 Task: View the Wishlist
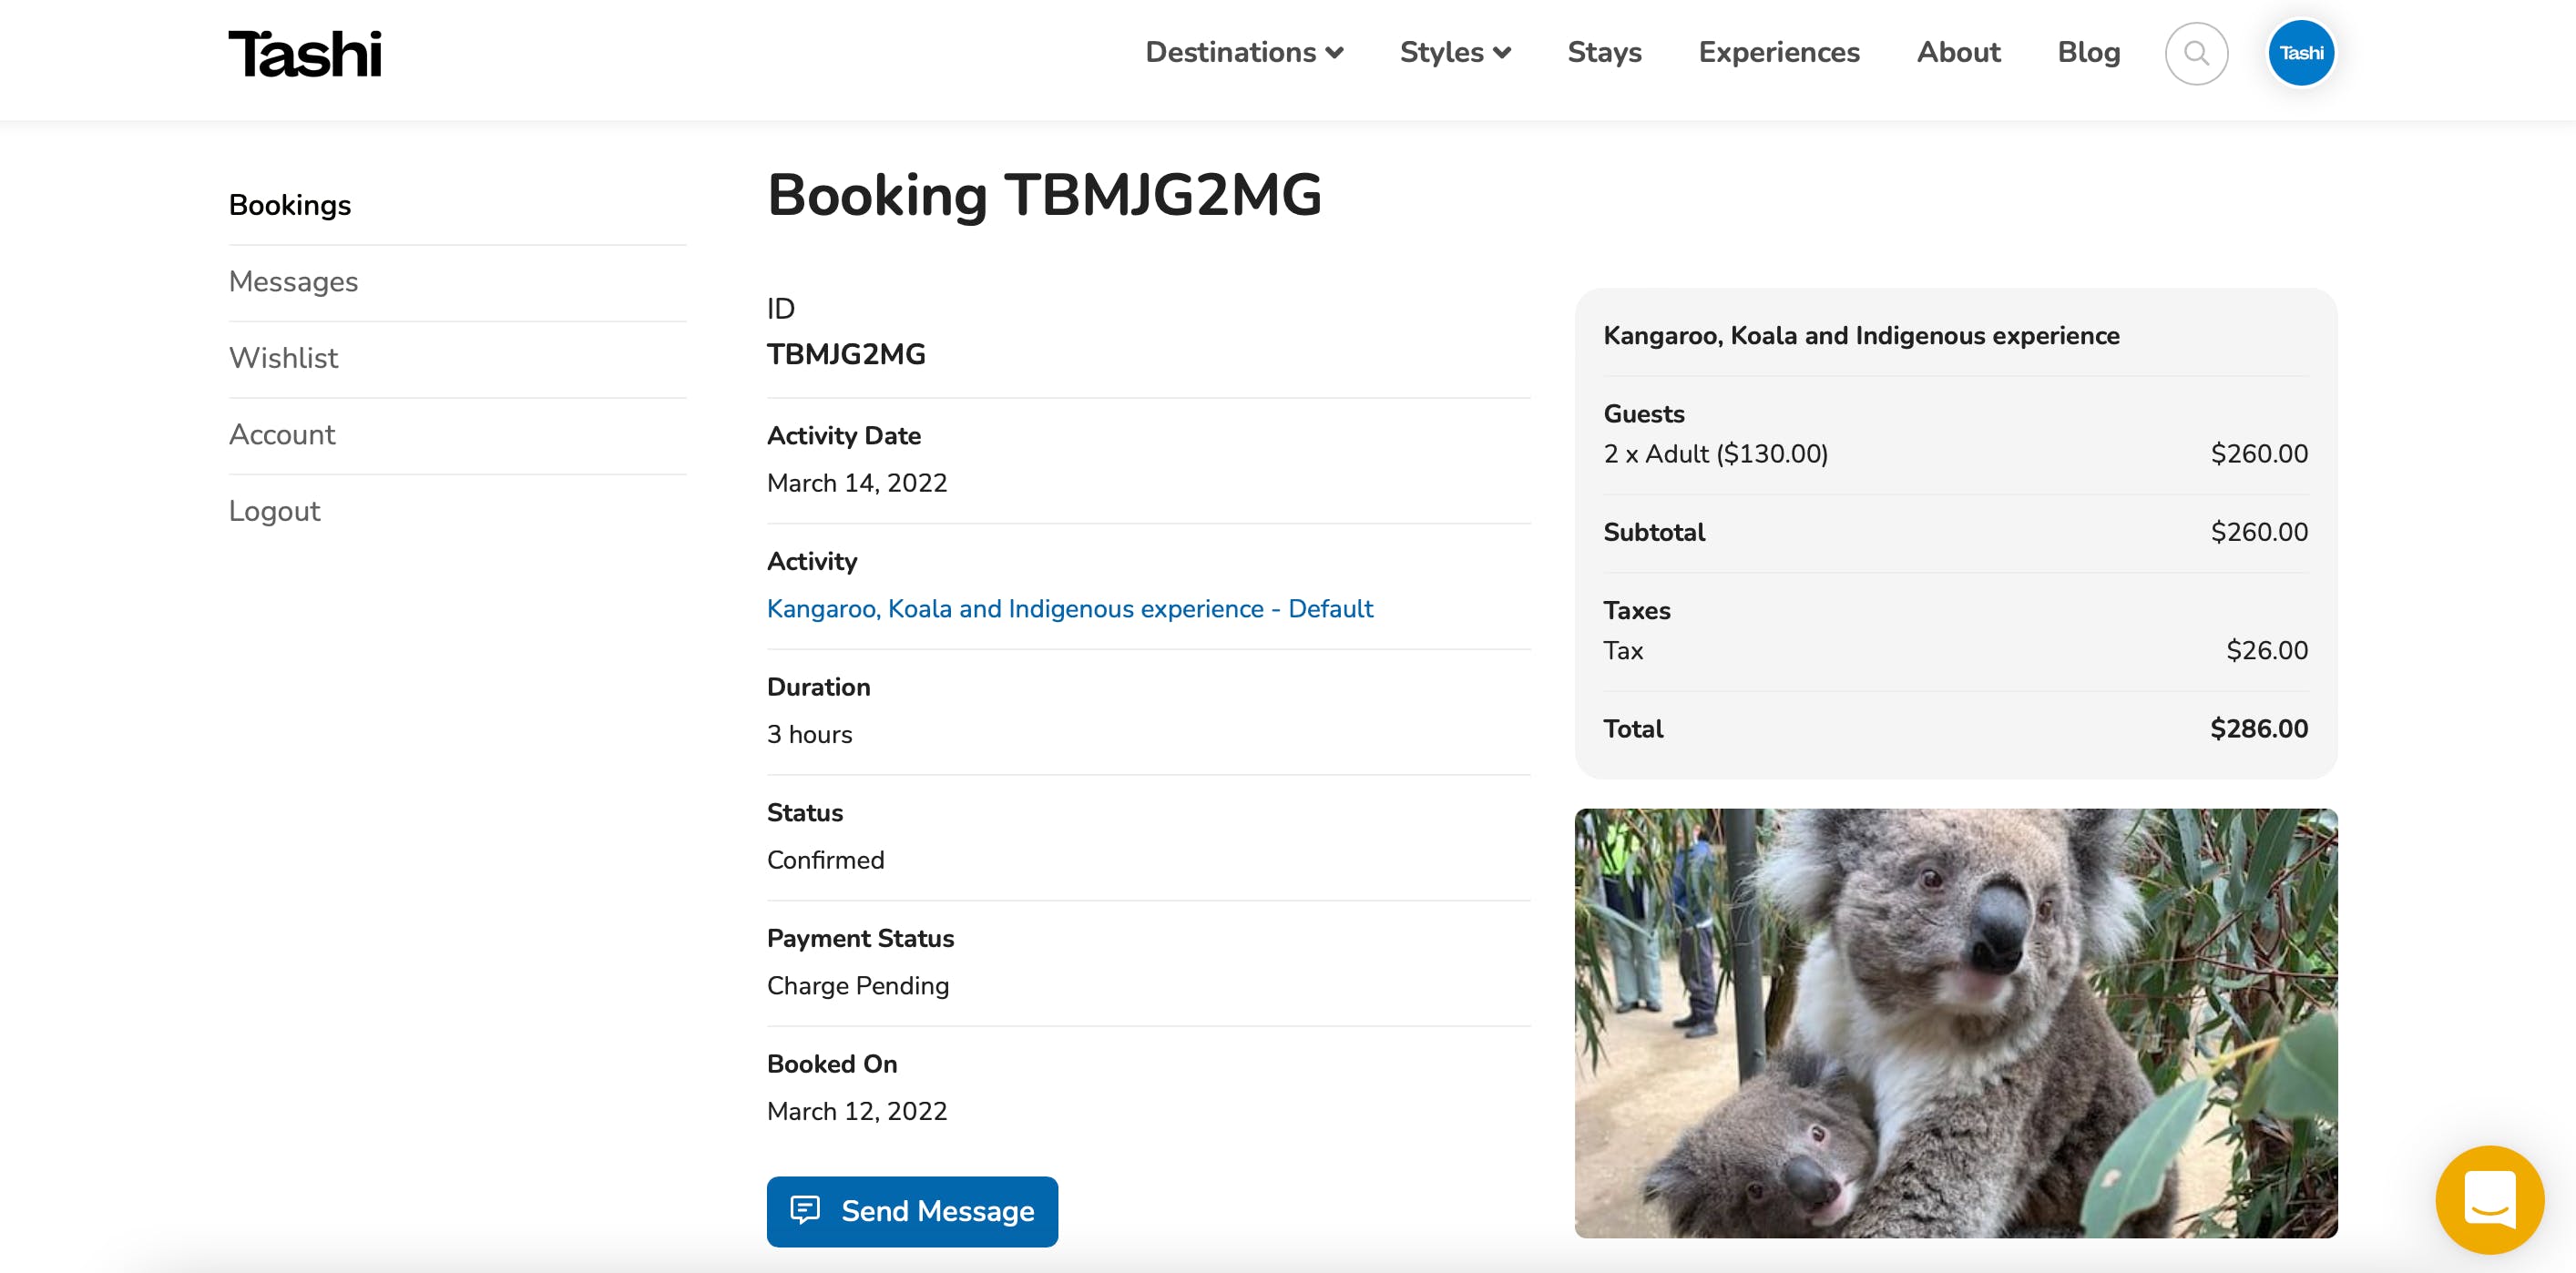tap(283, 358)
